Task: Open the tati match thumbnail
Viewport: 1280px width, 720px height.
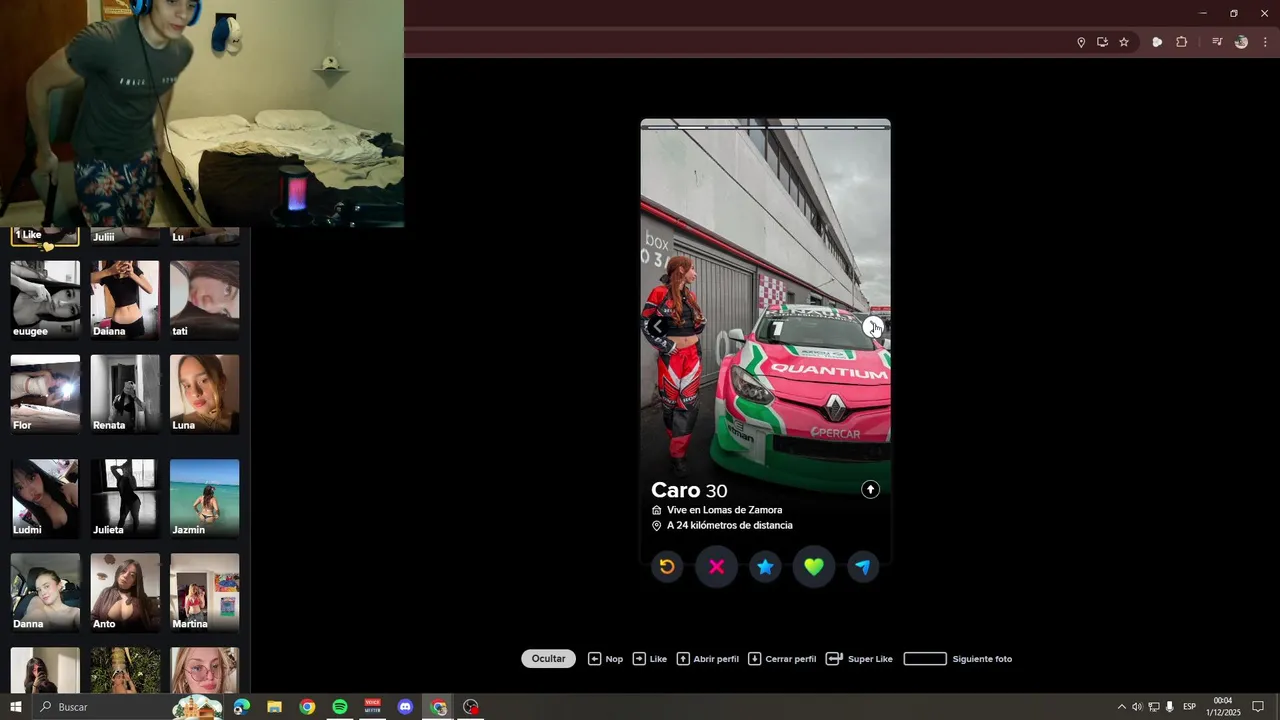Action: pos(205,300)
